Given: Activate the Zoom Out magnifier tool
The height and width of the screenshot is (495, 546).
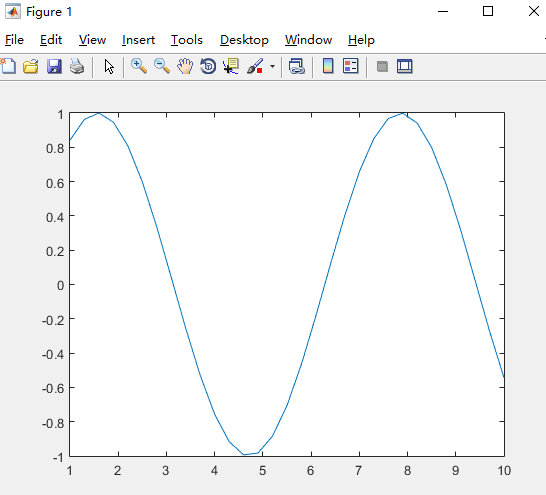Looking at the screenshot, I should tap(162, 66).
